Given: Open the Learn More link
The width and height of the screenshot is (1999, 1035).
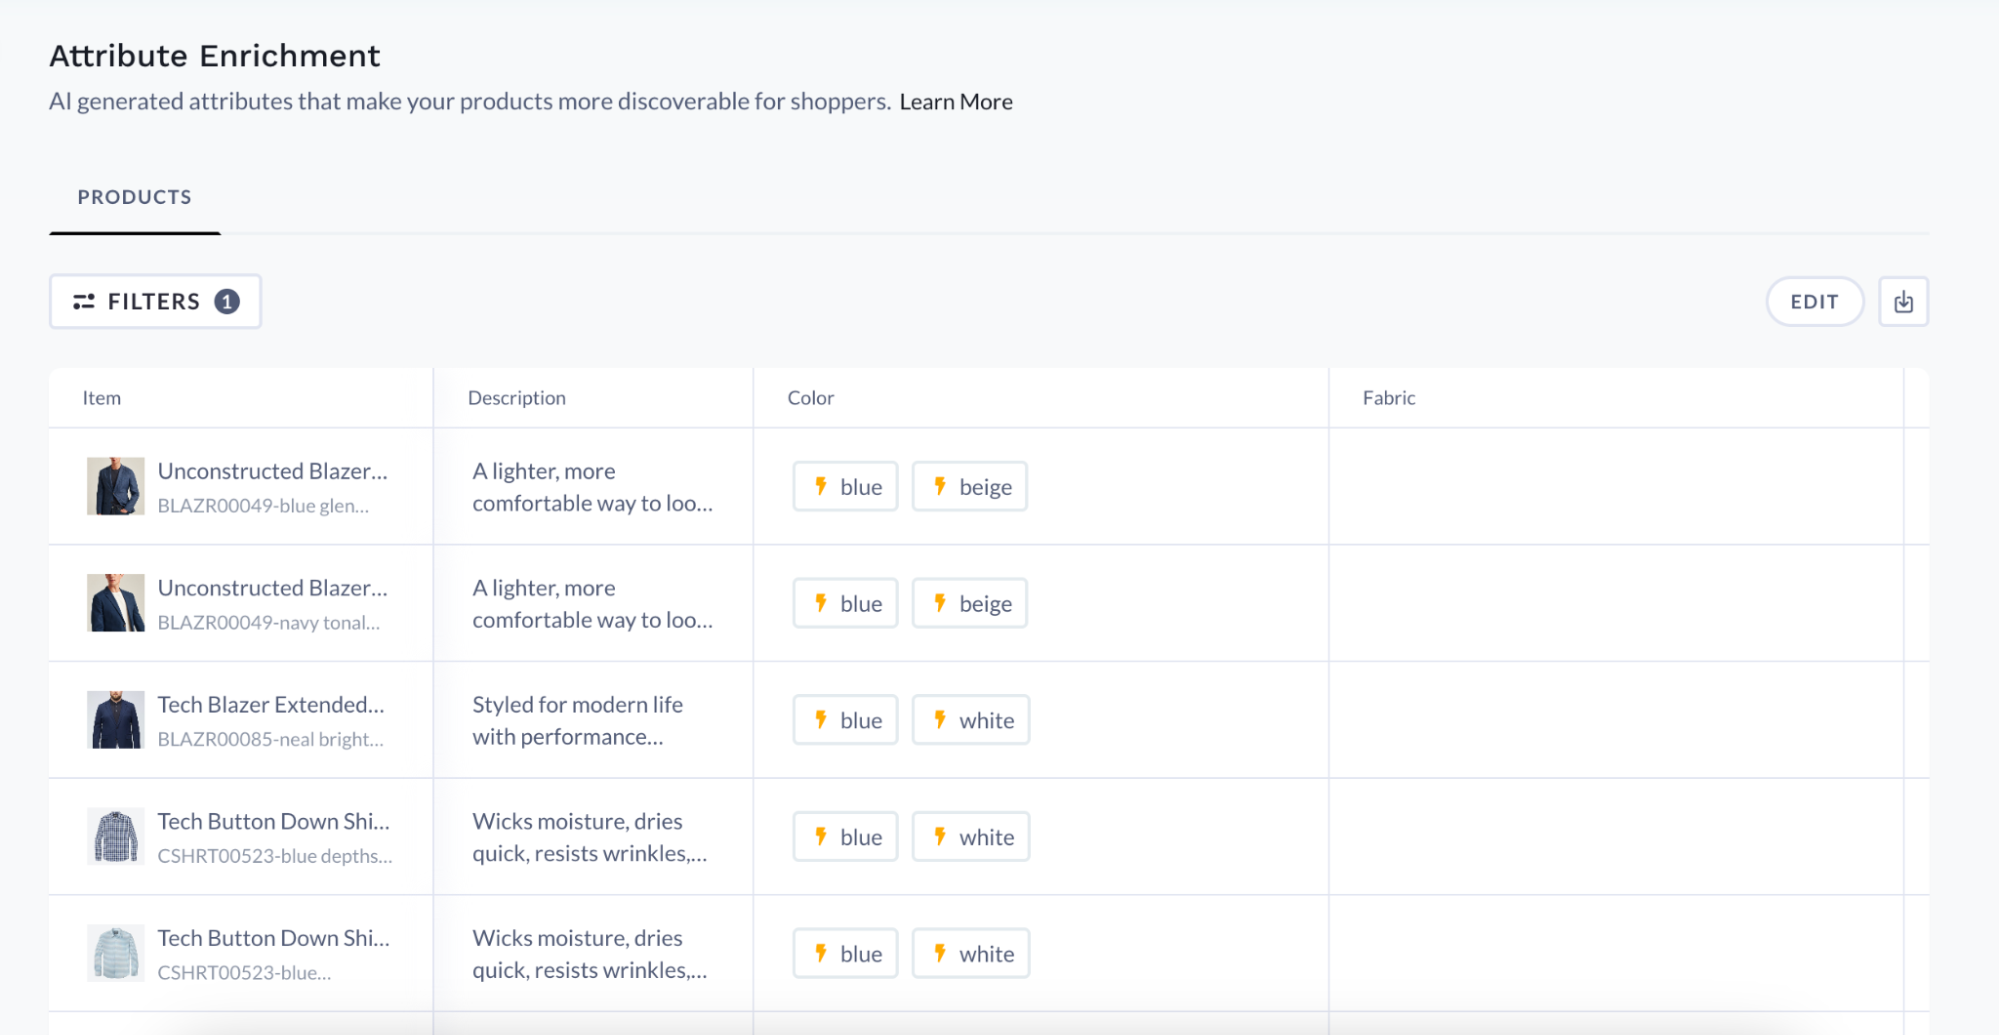Looking at the screenshot, I should pos(955,101).
